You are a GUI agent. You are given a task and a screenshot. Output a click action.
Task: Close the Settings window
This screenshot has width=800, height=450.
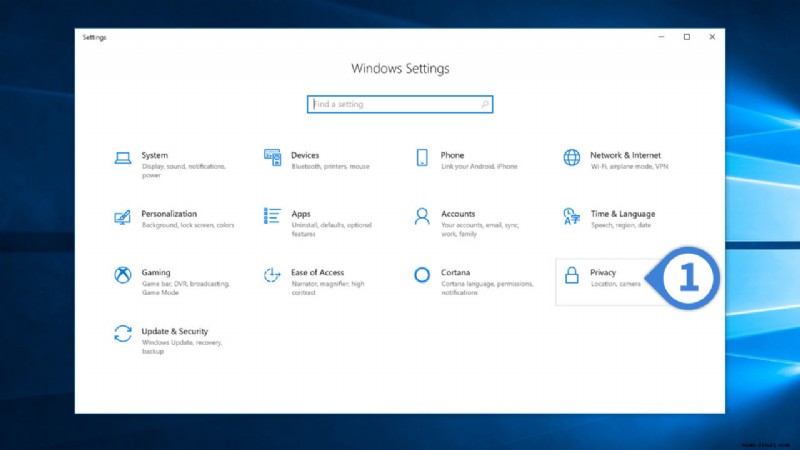pyautogui.click(x=712, y=37)
